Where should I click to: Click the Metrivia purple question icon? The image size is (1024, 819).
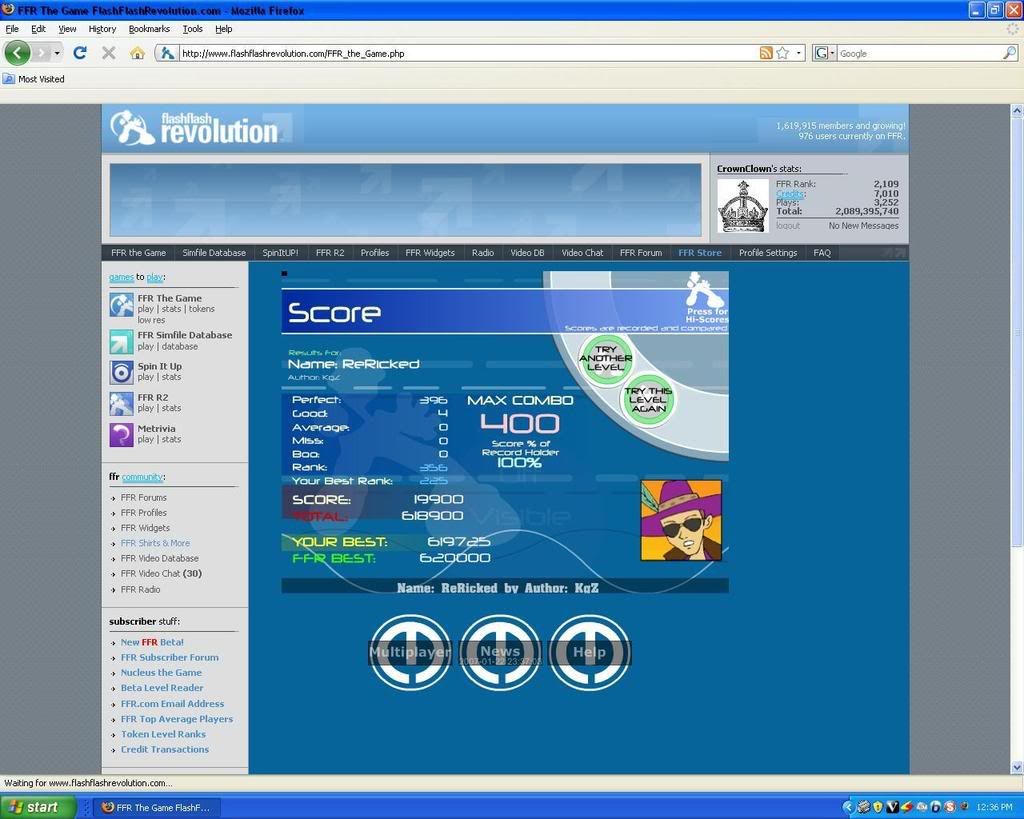121,434
